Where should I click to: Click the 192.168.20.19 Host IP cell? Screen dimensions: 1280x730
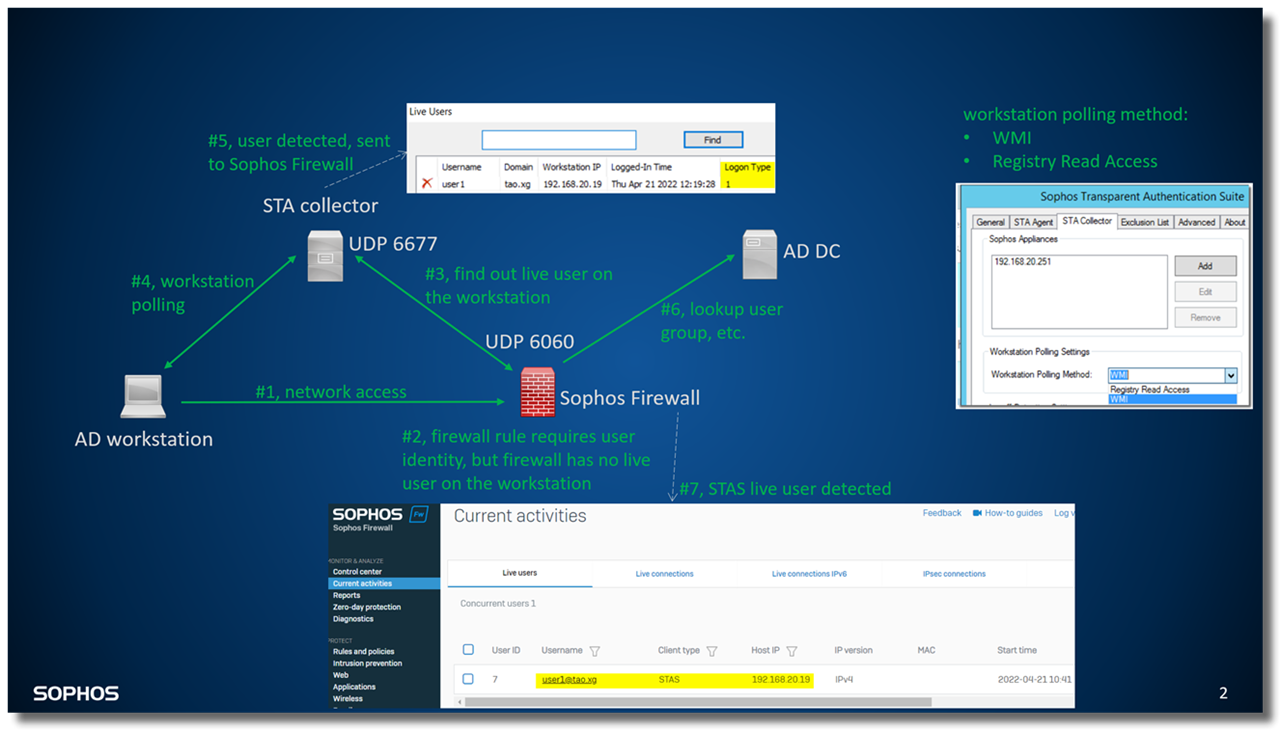(781, 679)
